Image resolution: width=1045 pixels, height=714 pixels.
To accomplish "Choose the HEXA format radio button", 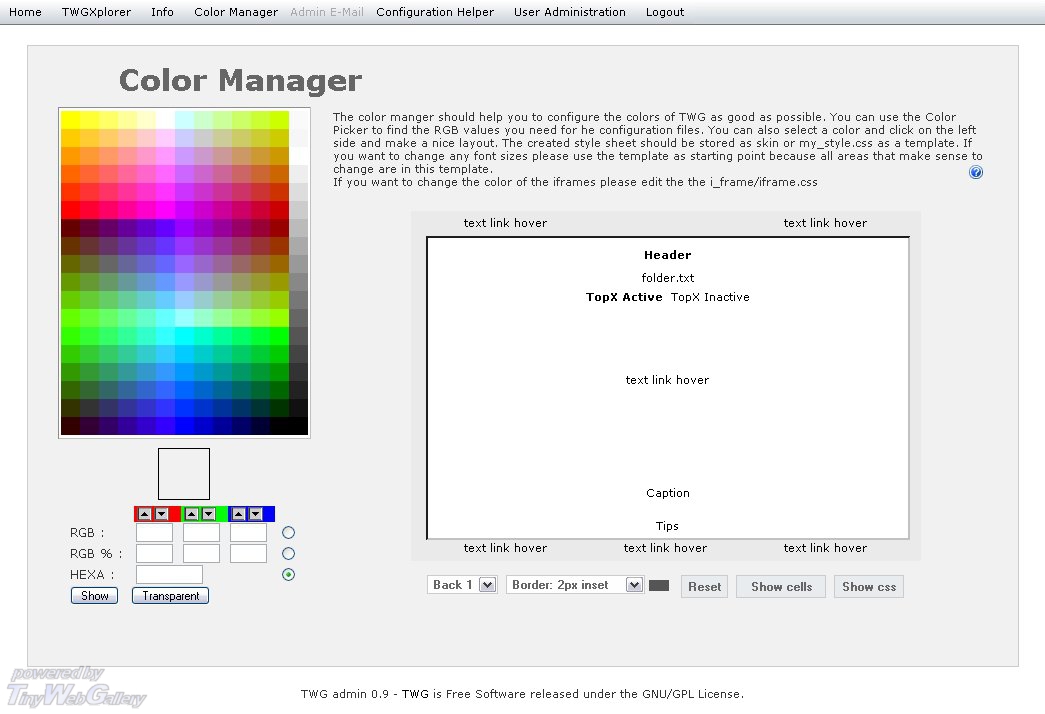I will (289, 574).
